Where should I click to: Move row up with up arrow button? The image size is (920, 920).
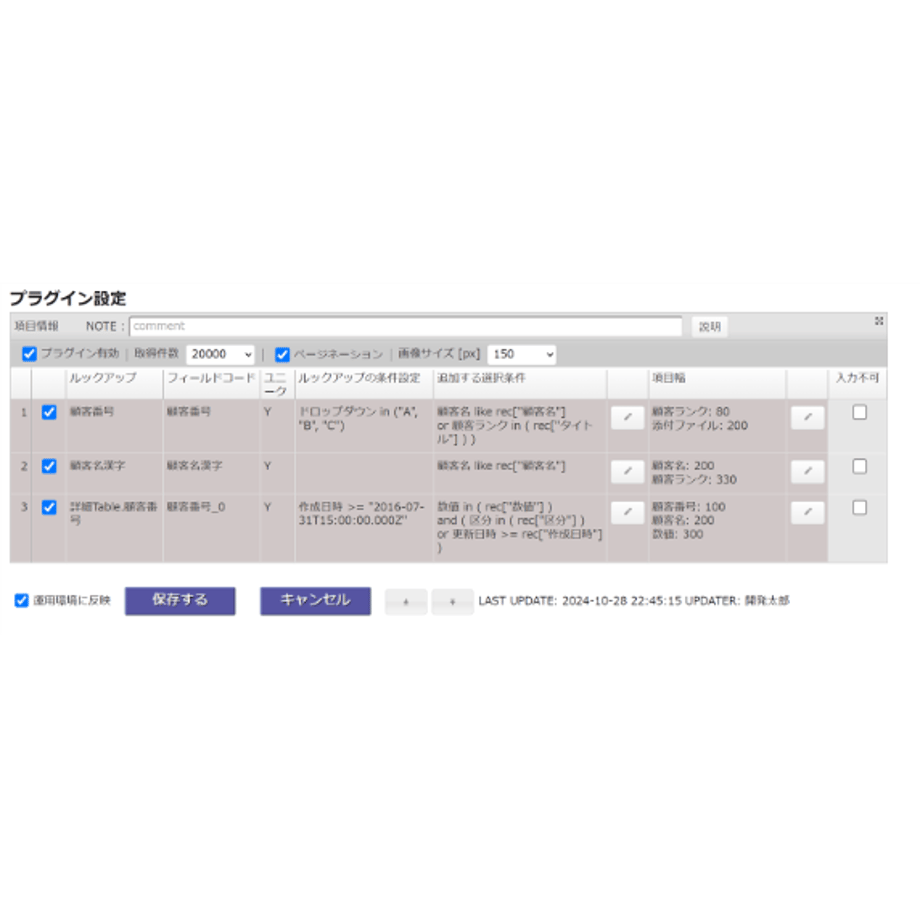coord(406,601)
